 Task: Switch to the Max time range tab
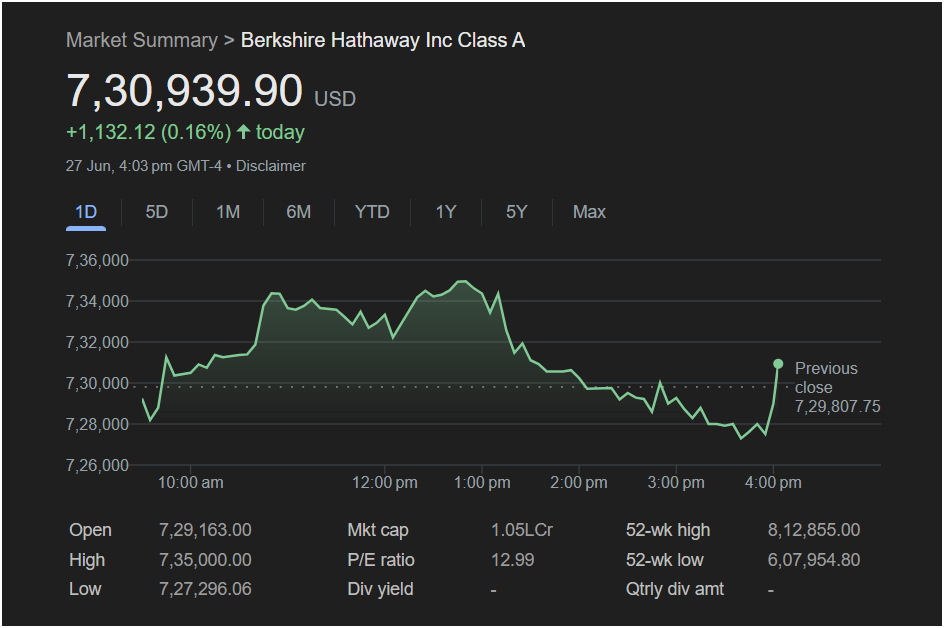tap(589, 212)
